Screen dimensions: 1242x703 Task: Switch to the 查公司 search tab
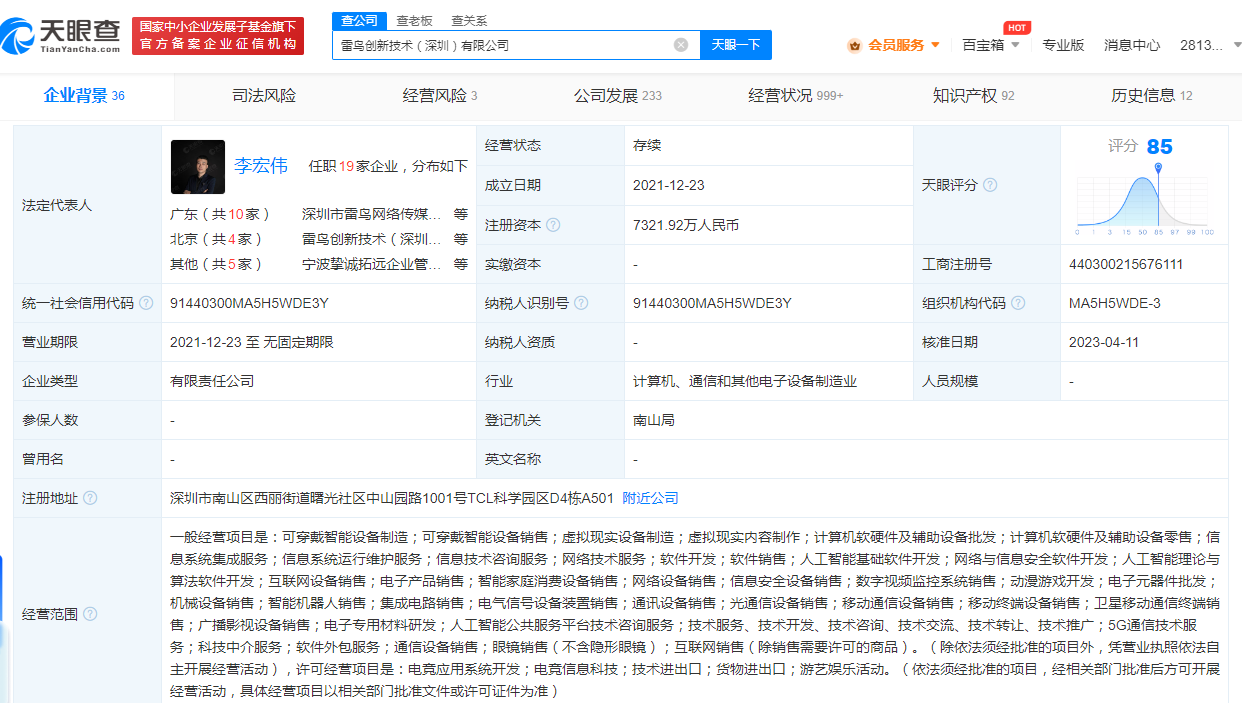tap(360, 20)
